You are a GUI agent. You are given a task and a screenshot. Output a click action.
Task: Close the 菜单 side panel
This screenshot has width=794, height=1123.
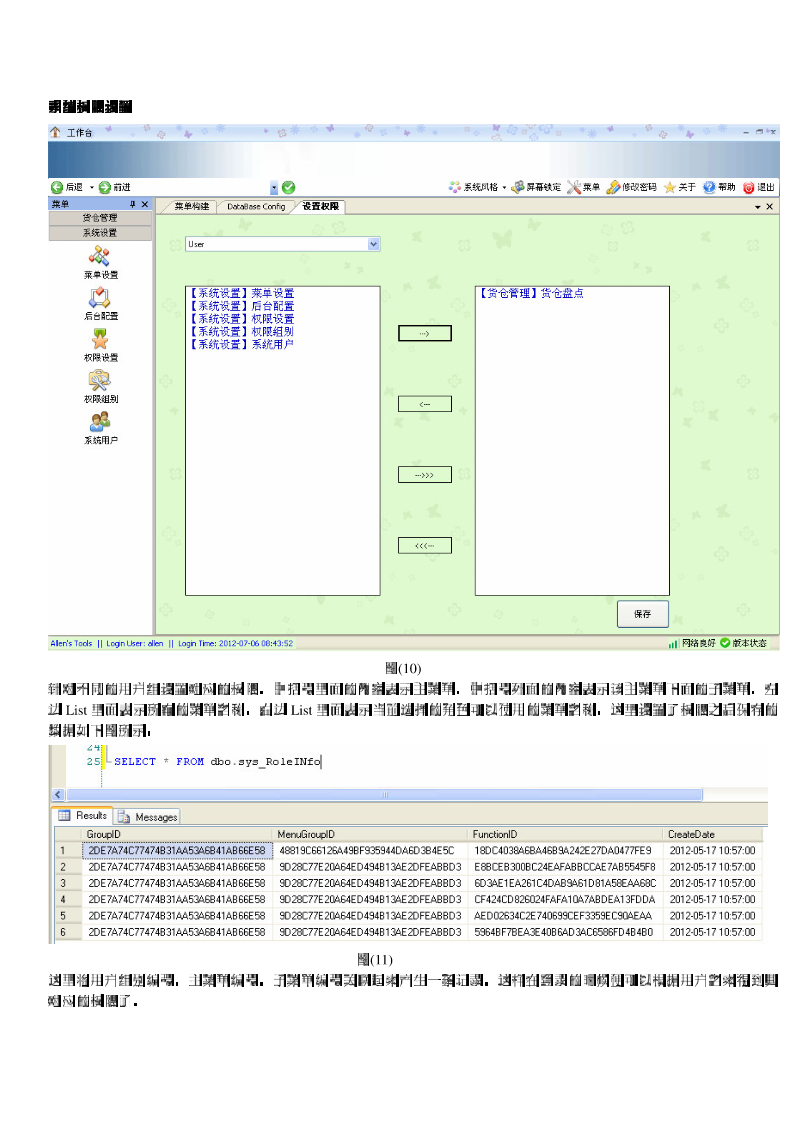tap(145, 204)
